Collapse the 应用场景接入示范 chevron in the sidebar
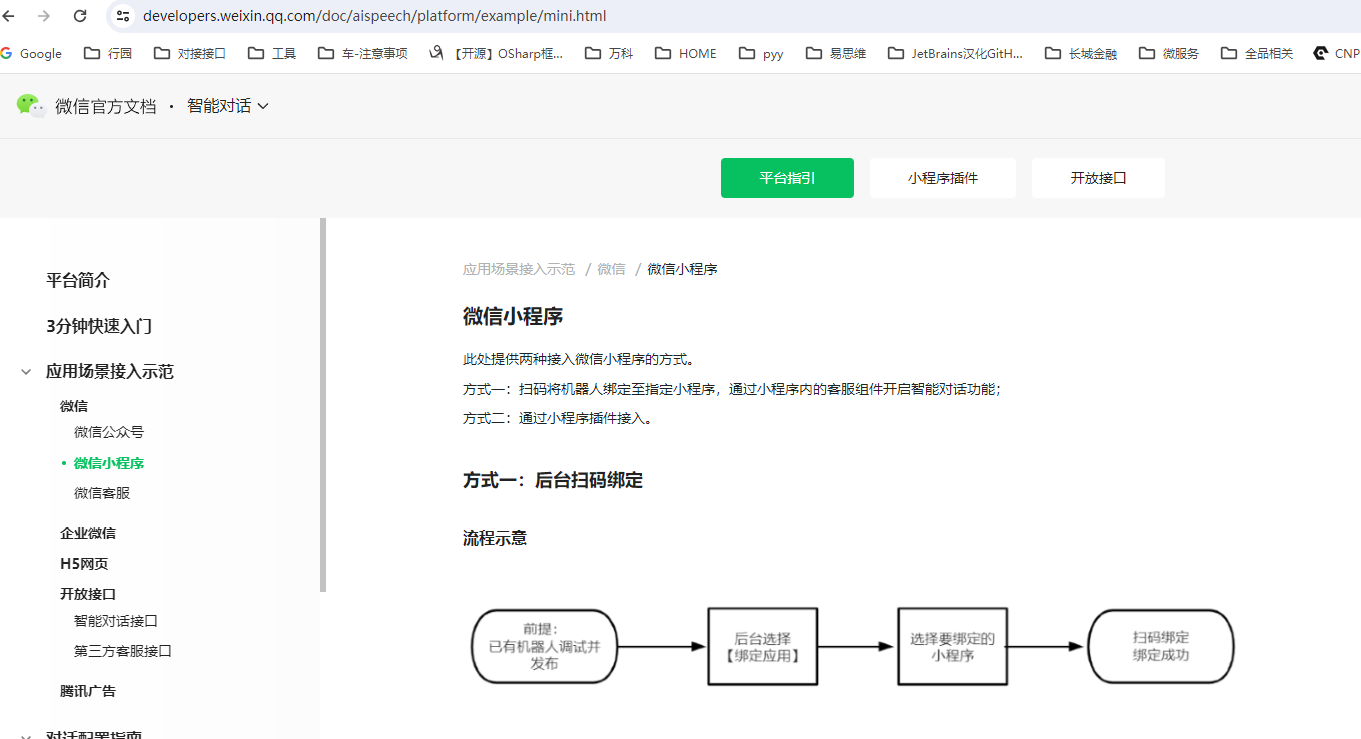 [26, 372]
